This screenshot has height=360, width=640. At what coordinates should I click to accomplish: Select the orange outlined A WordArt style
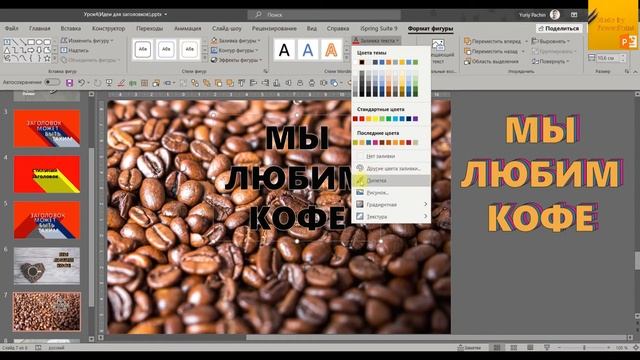click(x=331, y=50)
